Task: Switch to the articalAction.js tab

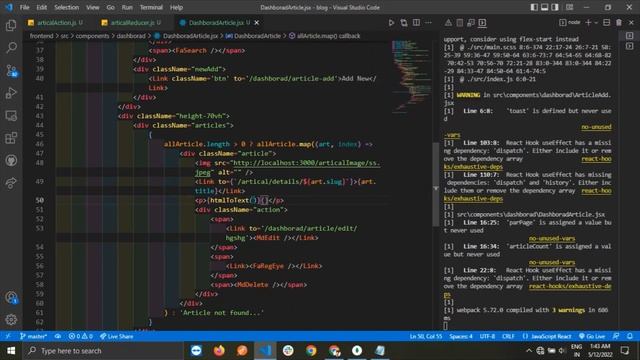Action: pos(56,23)
